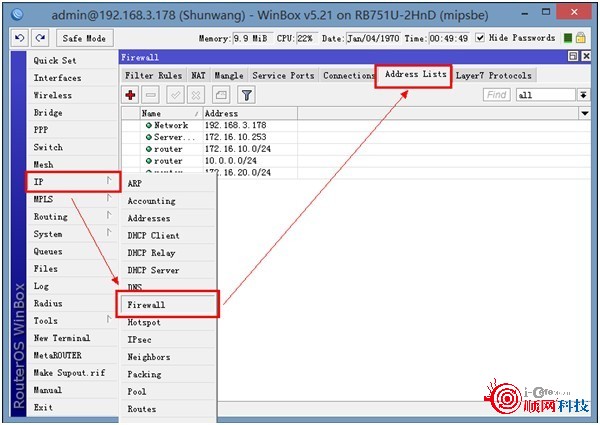Click the Find search field
This screenshot has width=600, height=425.
point(497,95)
